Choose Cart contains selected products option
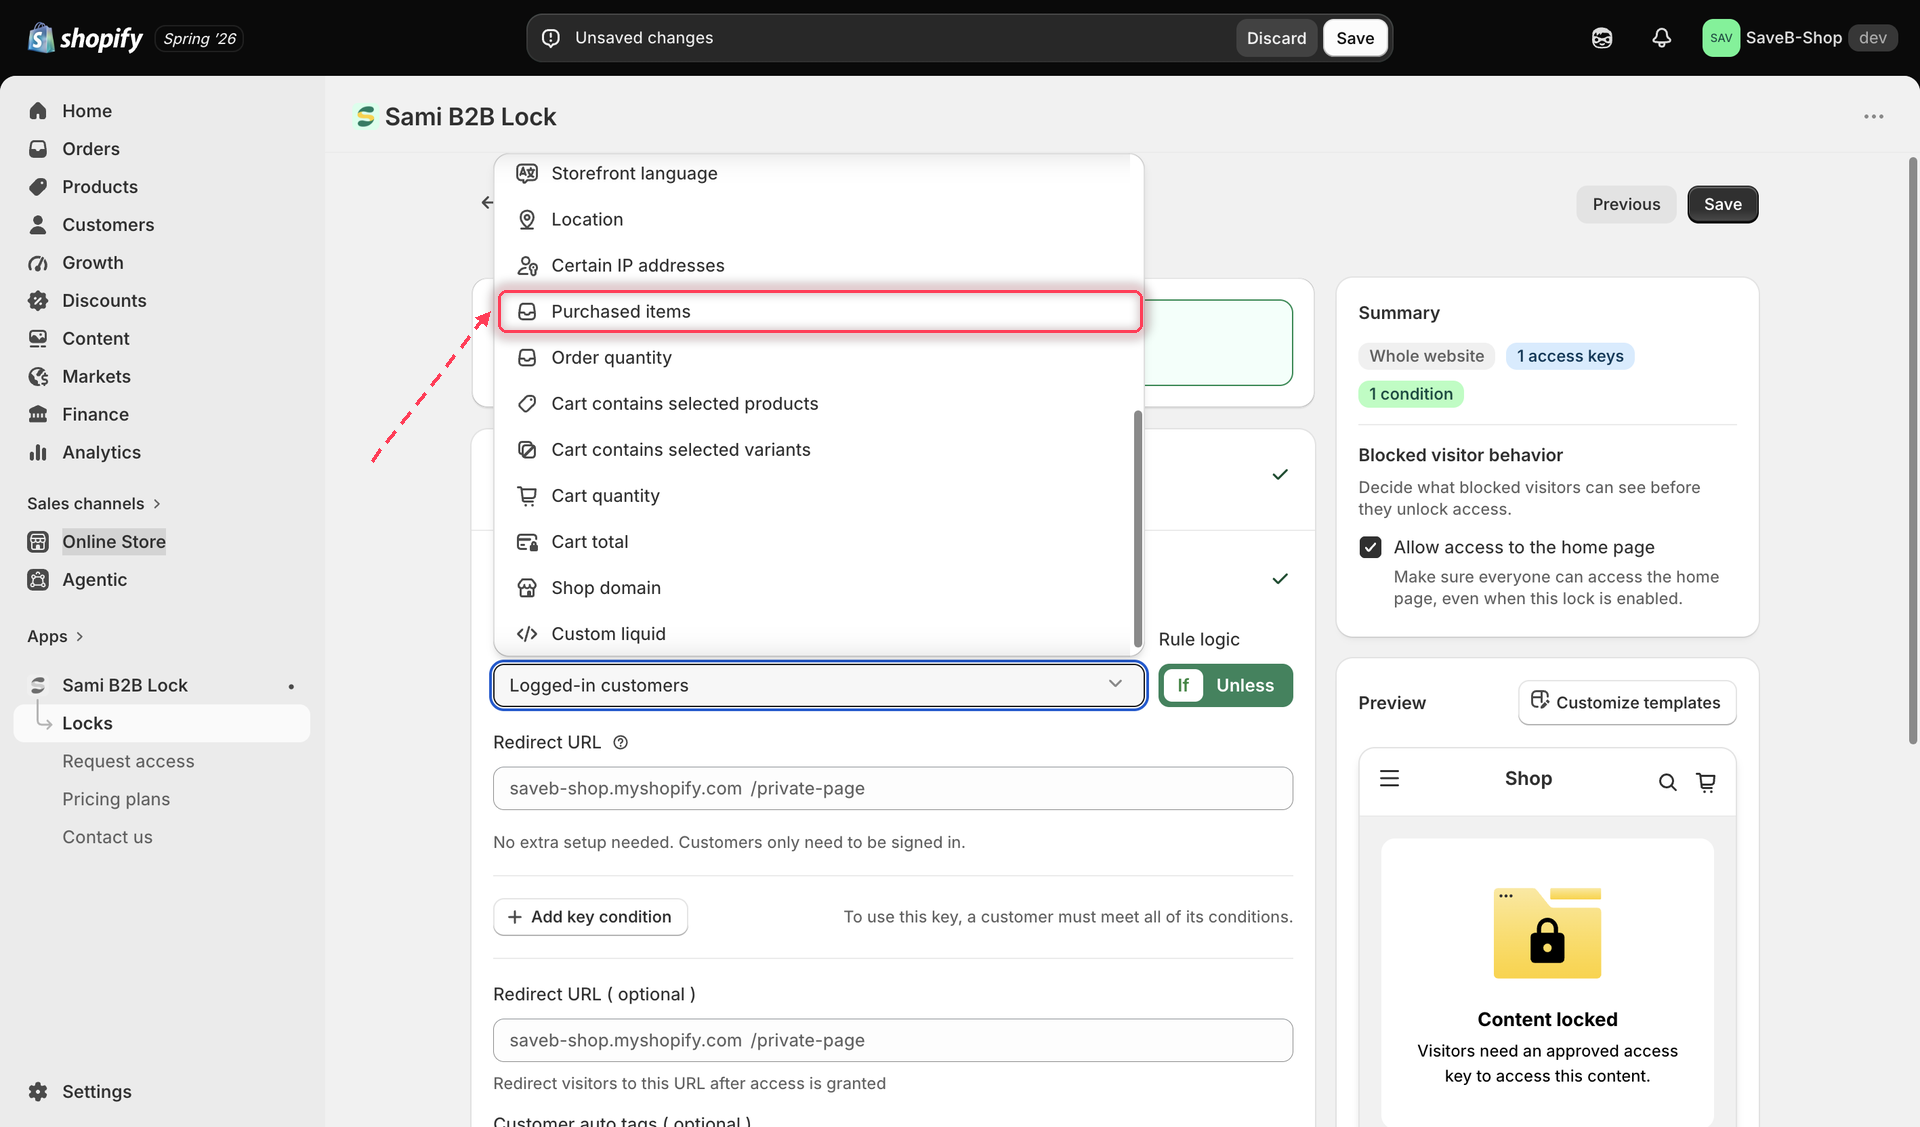Image resolution: width=1920 pixels, height=1127 pixels. pos(819,404)
